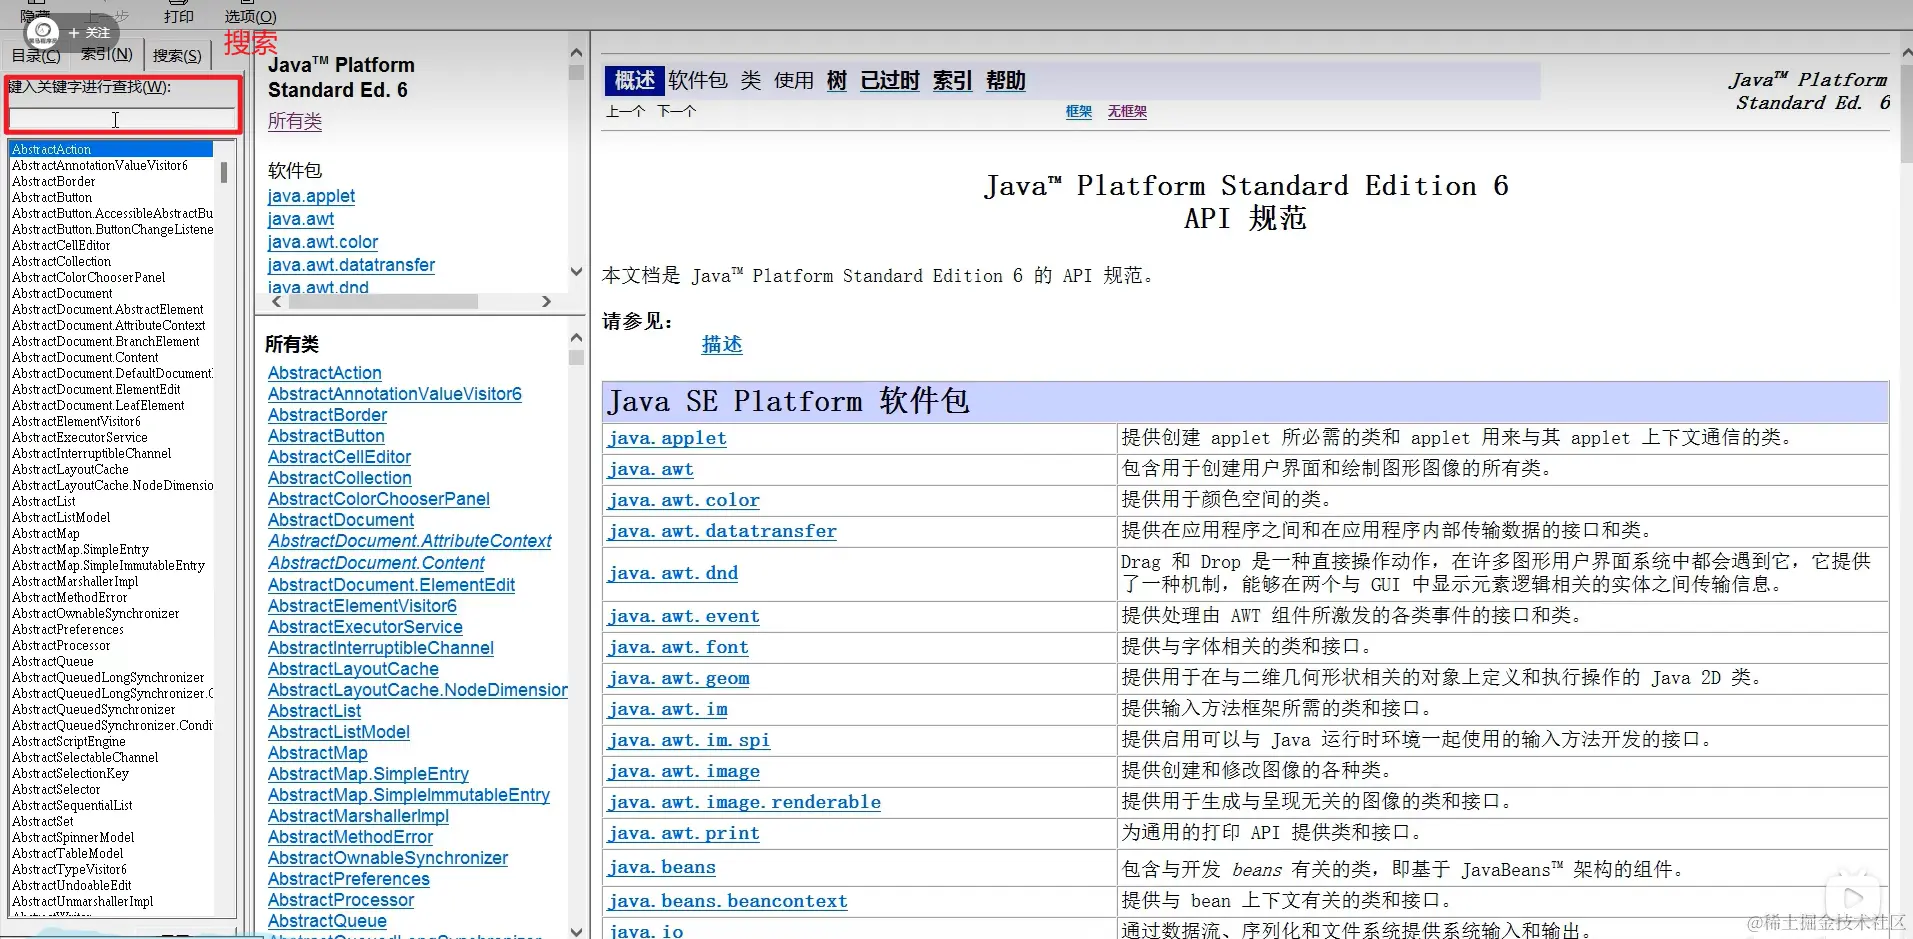The width and height of the screenshot is (1913, 939).
Task: Select AbstractAction in the index keyword list
Action: click(111, 149)
